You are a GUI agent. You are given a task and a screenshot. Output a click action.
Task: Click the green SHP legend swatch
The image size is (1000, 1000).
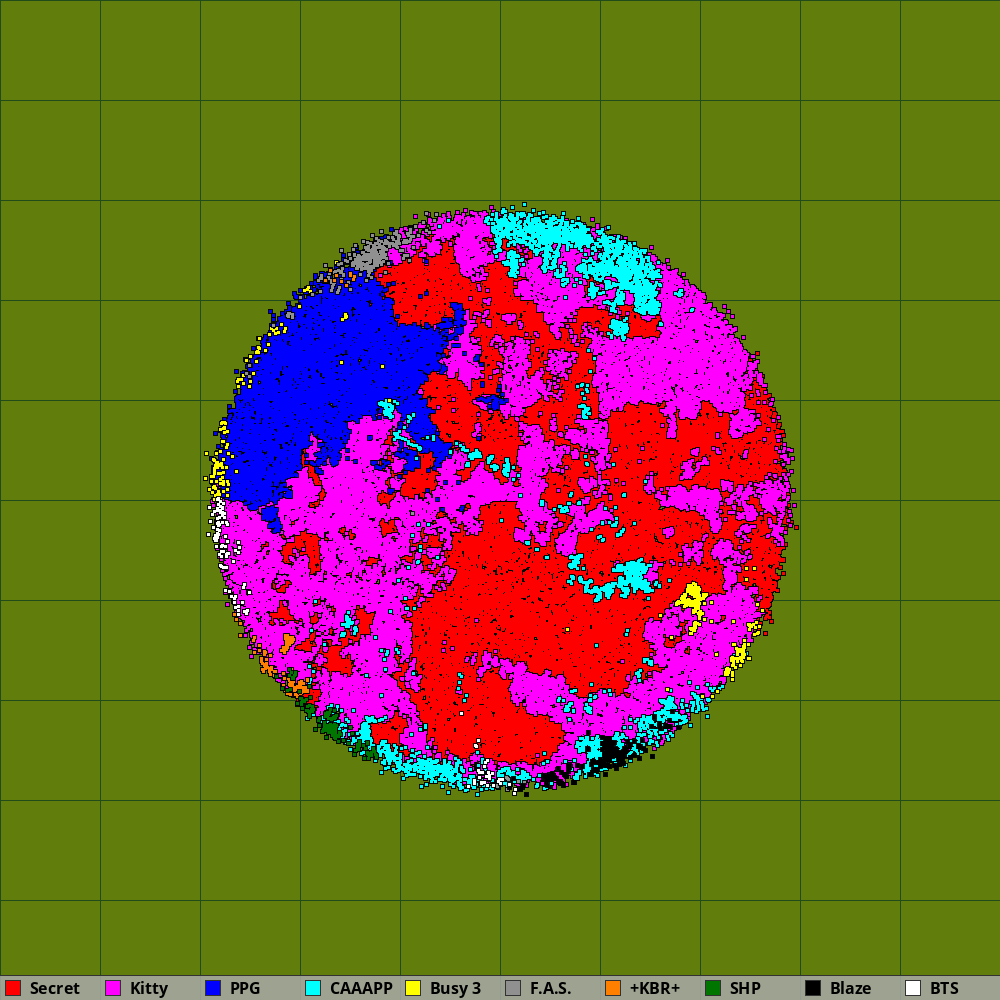[713, 988]
